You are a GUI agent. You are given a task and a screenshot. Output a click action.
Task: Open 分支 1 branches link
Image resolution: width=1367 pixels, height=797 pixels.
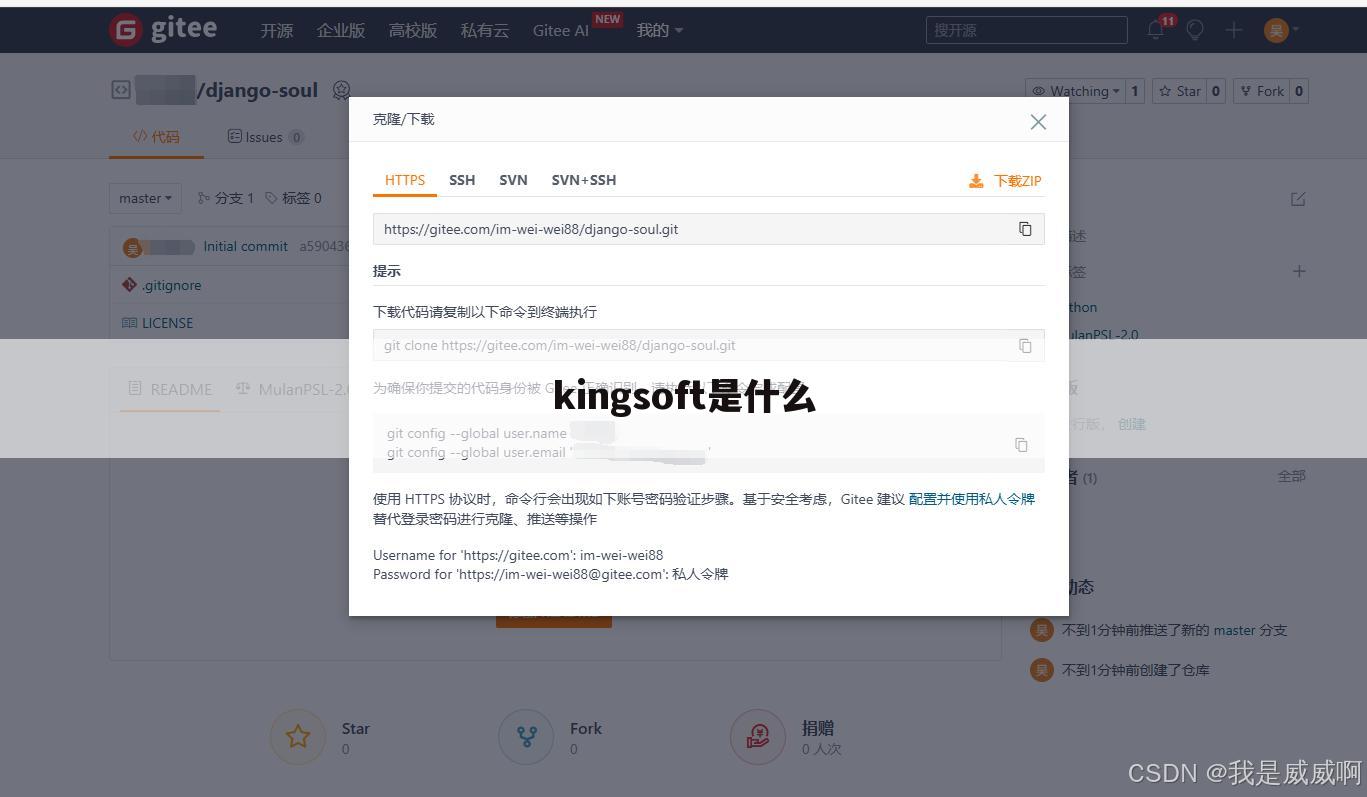point(226,198)
